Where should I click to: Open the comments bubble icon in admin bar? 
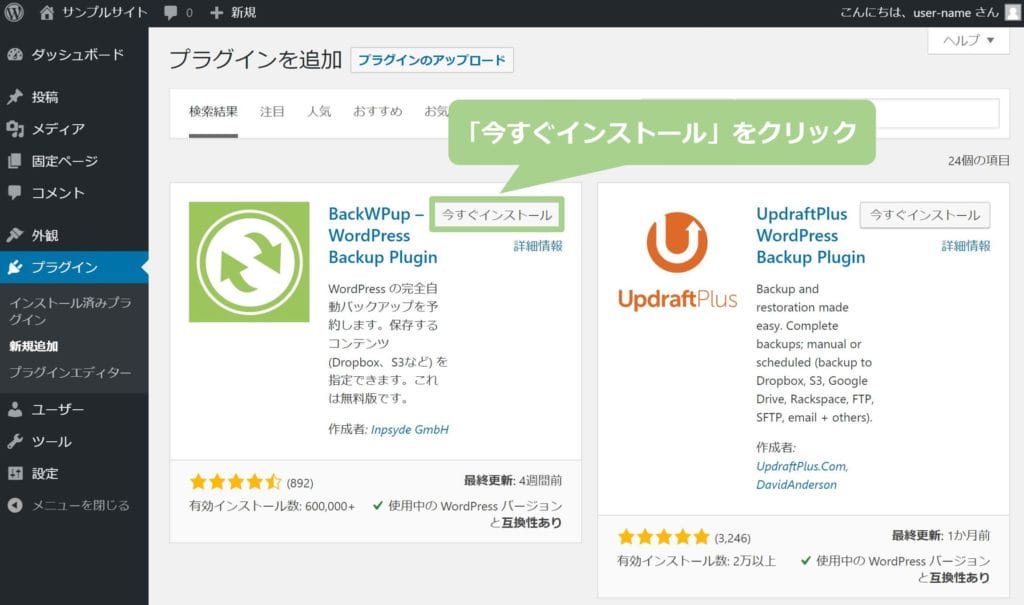(171, 13)
